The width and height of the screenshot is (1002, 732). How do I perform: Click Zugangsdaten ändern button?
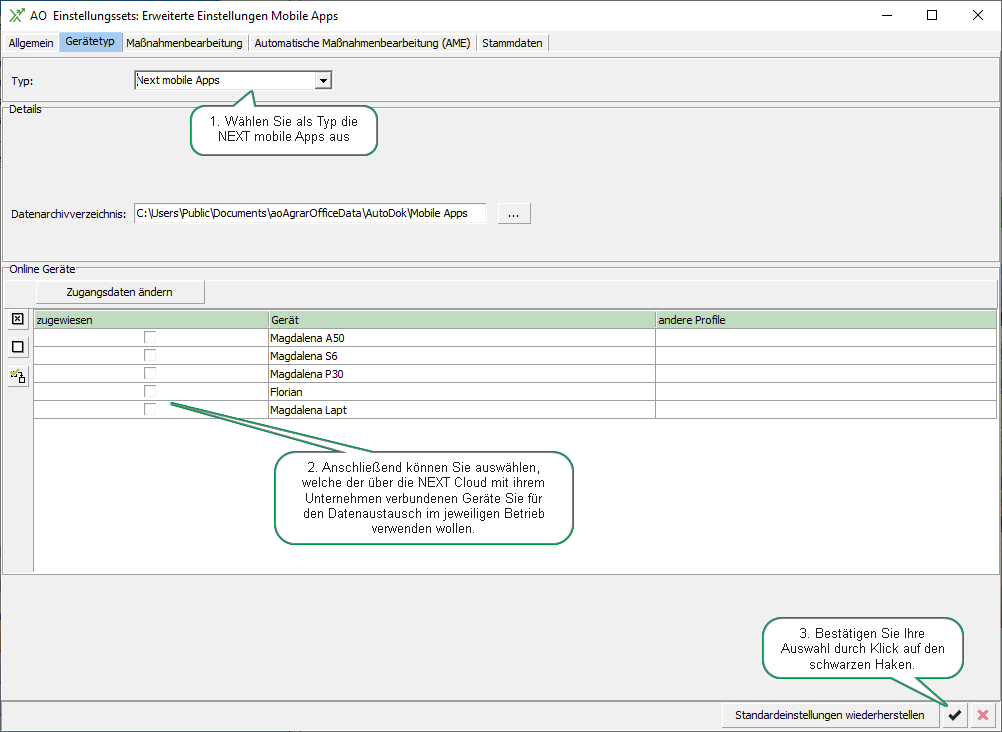coord(120,292)
